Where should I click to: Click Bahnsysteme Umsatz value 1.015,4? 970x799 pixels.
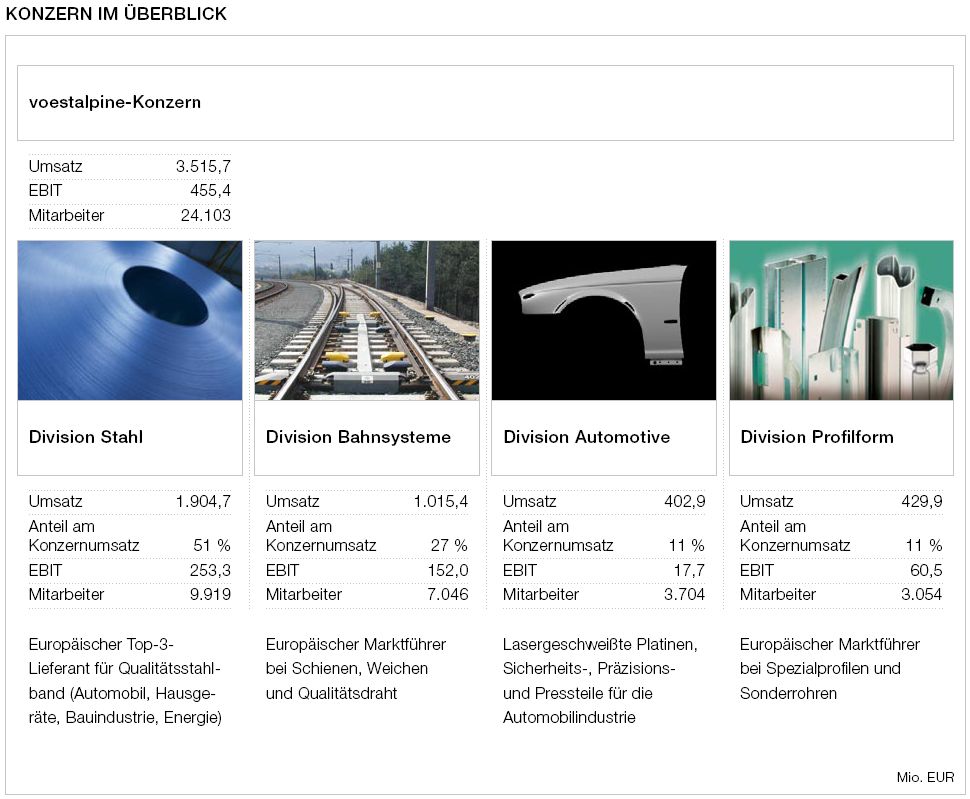click(x=440, y=501)
